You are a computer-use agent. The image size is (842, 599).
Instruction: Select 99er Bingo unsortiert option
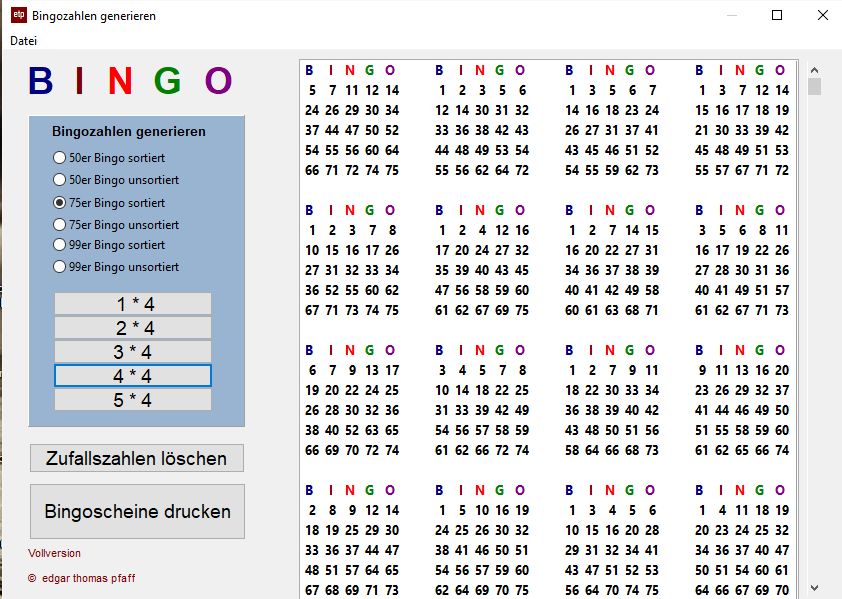coord(59,267)
